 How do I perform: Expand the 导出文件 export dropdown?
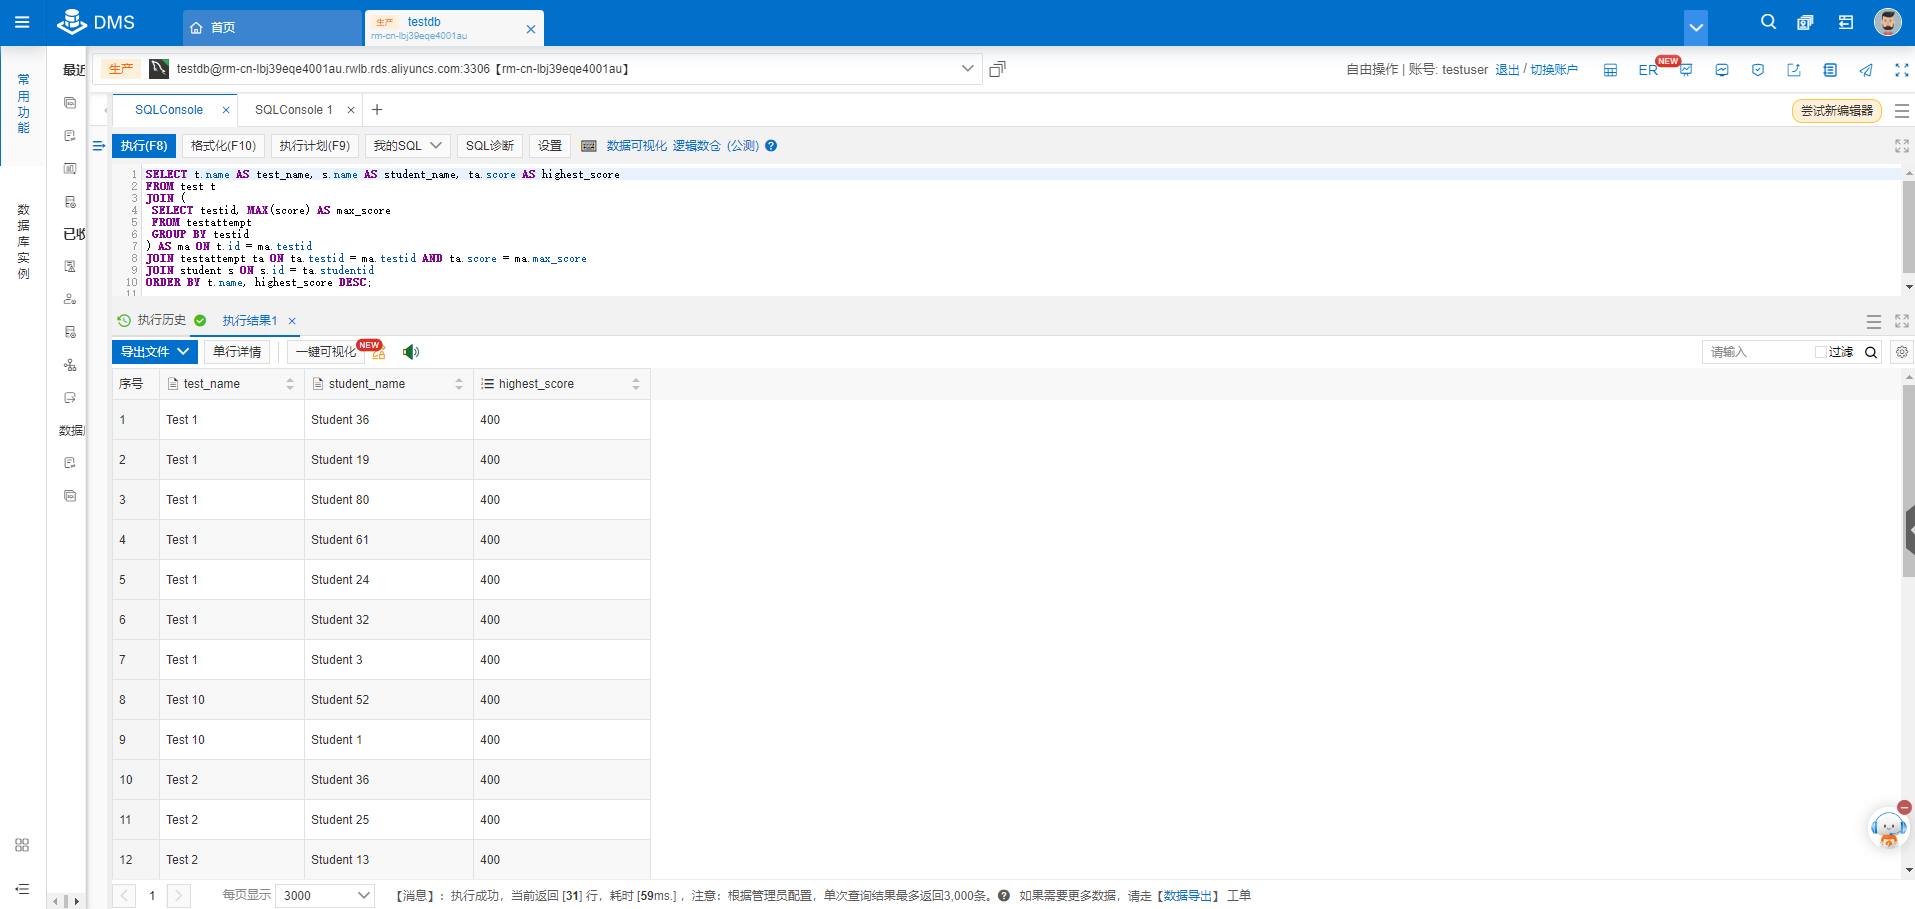pos(155,352)
